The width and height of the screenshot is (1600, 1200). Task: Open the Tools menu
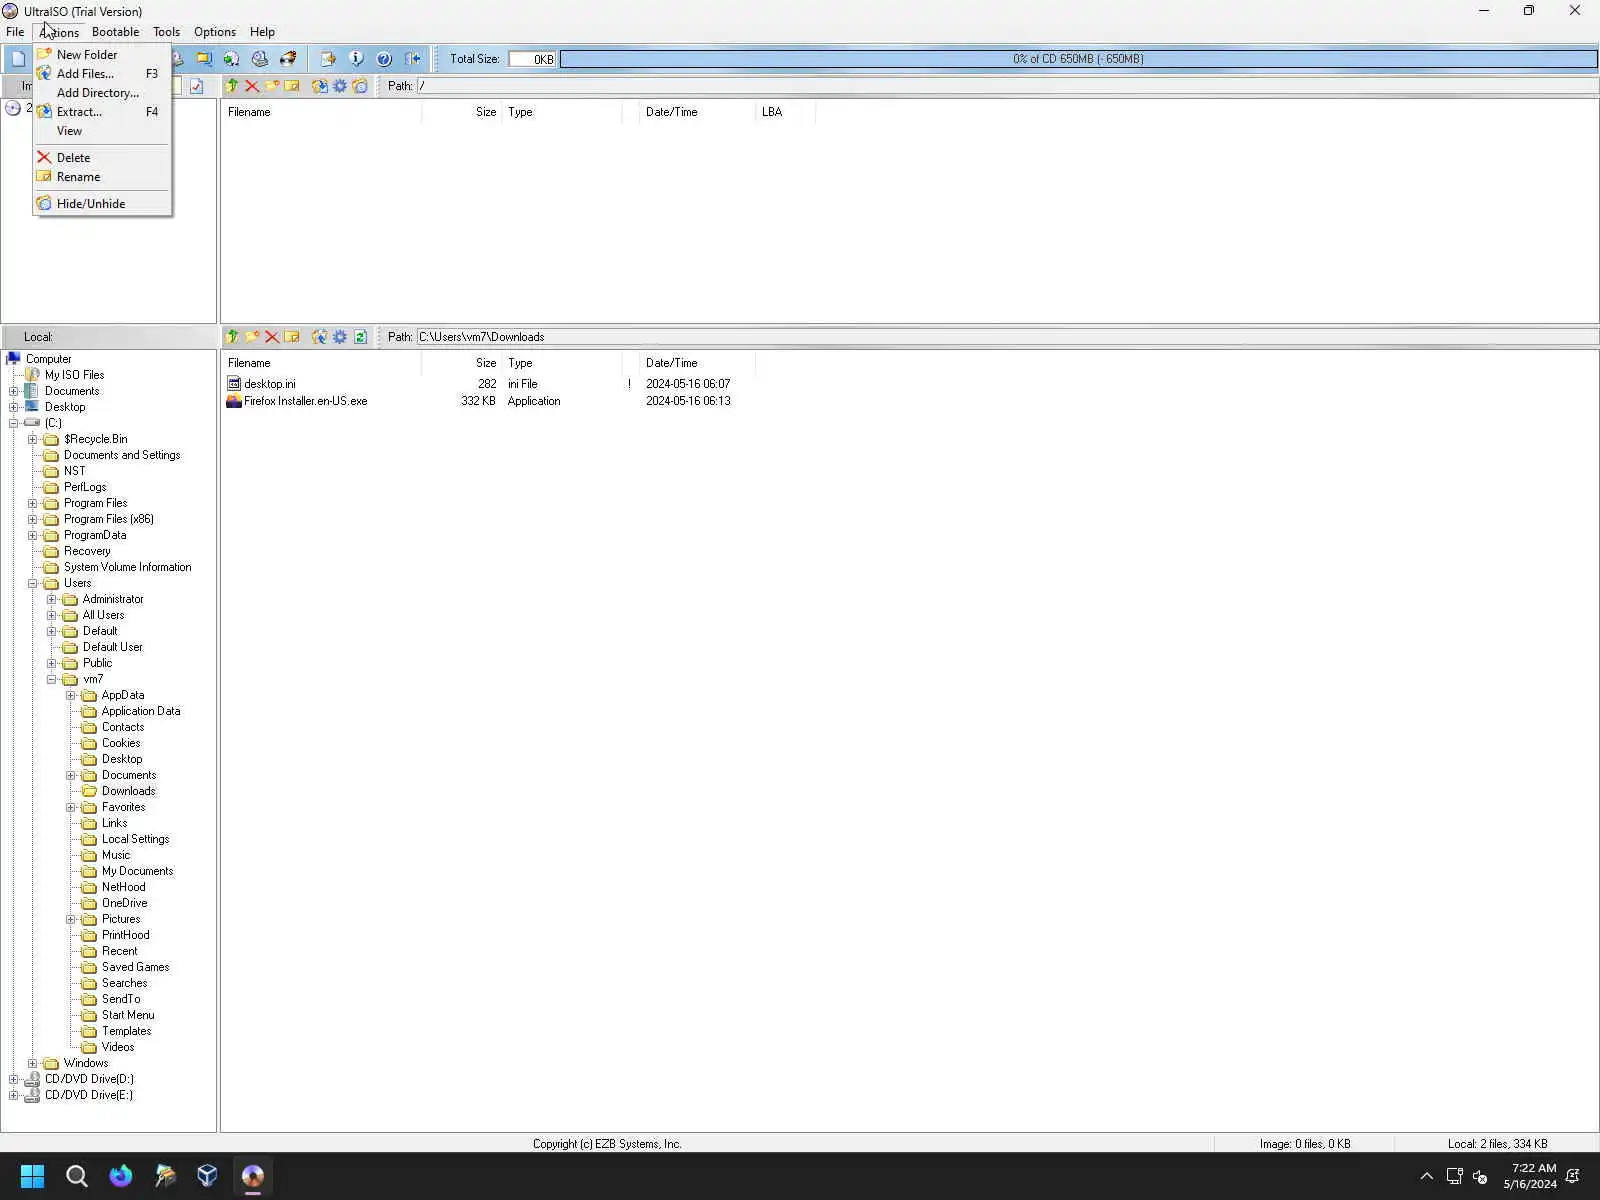[x=166, y=32]
